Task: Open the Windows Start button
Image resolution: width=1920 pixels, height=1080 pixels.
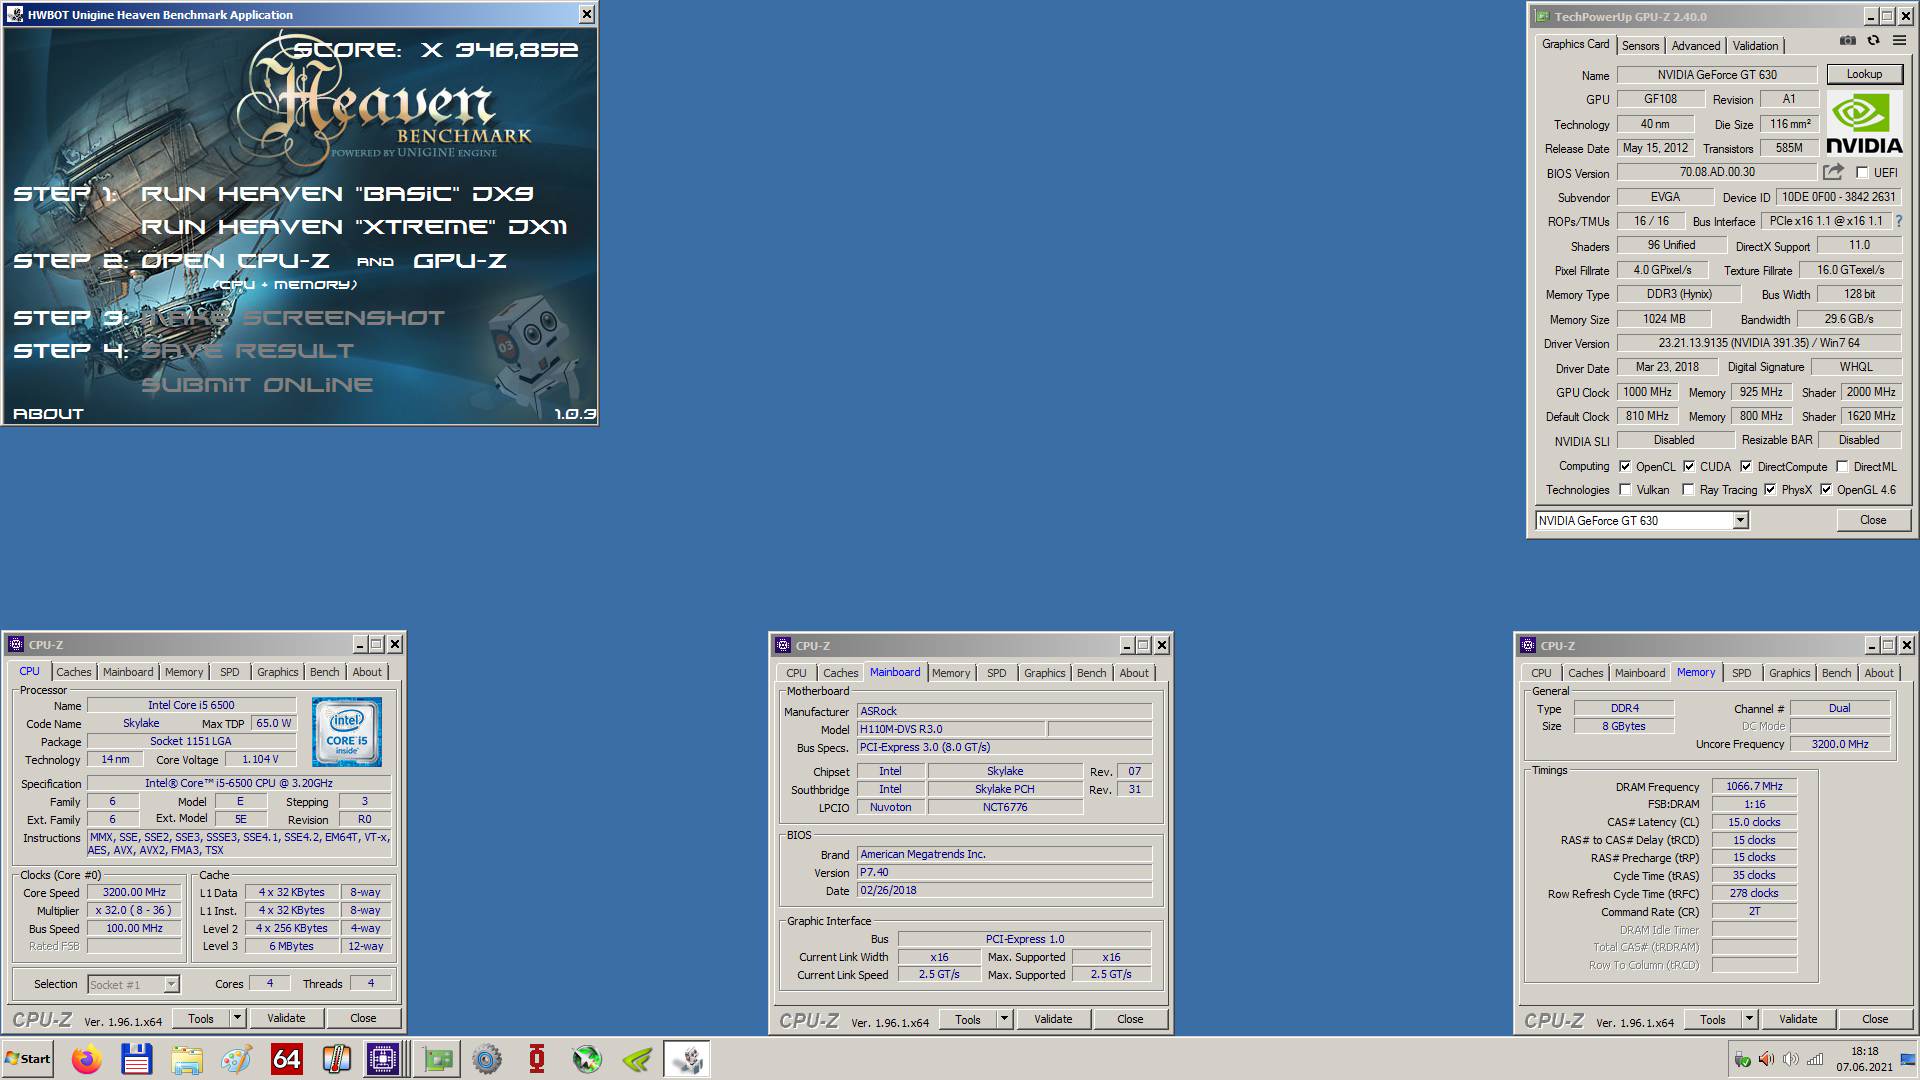Action: 28,1059
